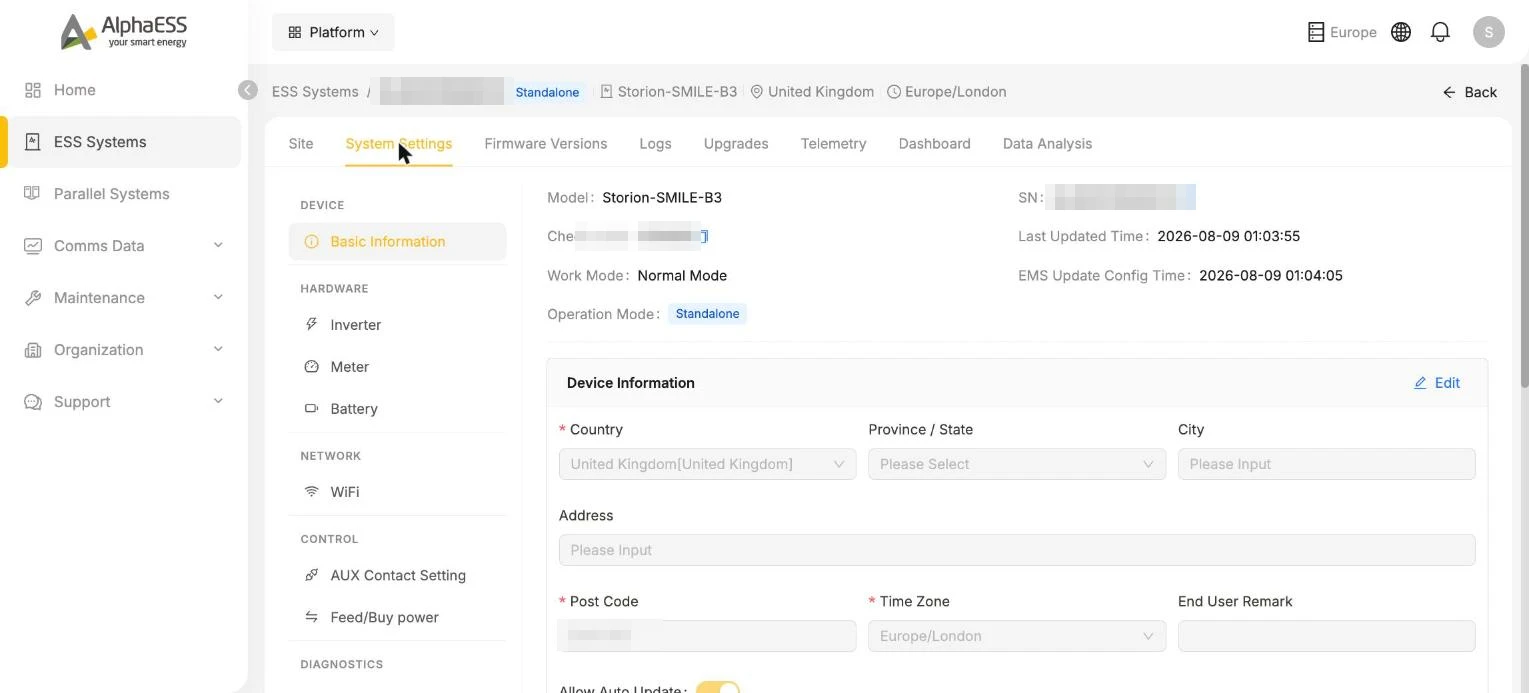This screenshot has height=693, width=1529.
Task: Click the Maintenance wrench icon
Action: (33, 298)
